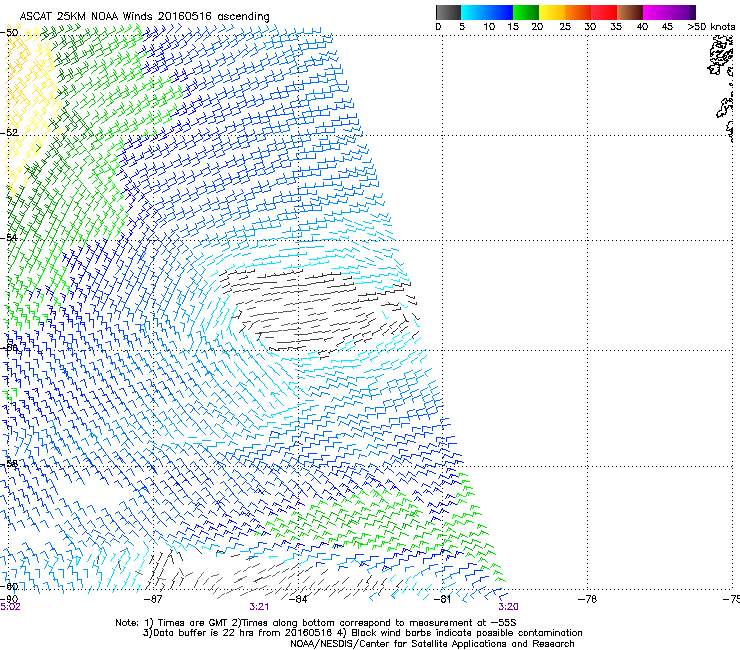
Task: Click the purple '3:20' time label
Action: tap(508, 607)
